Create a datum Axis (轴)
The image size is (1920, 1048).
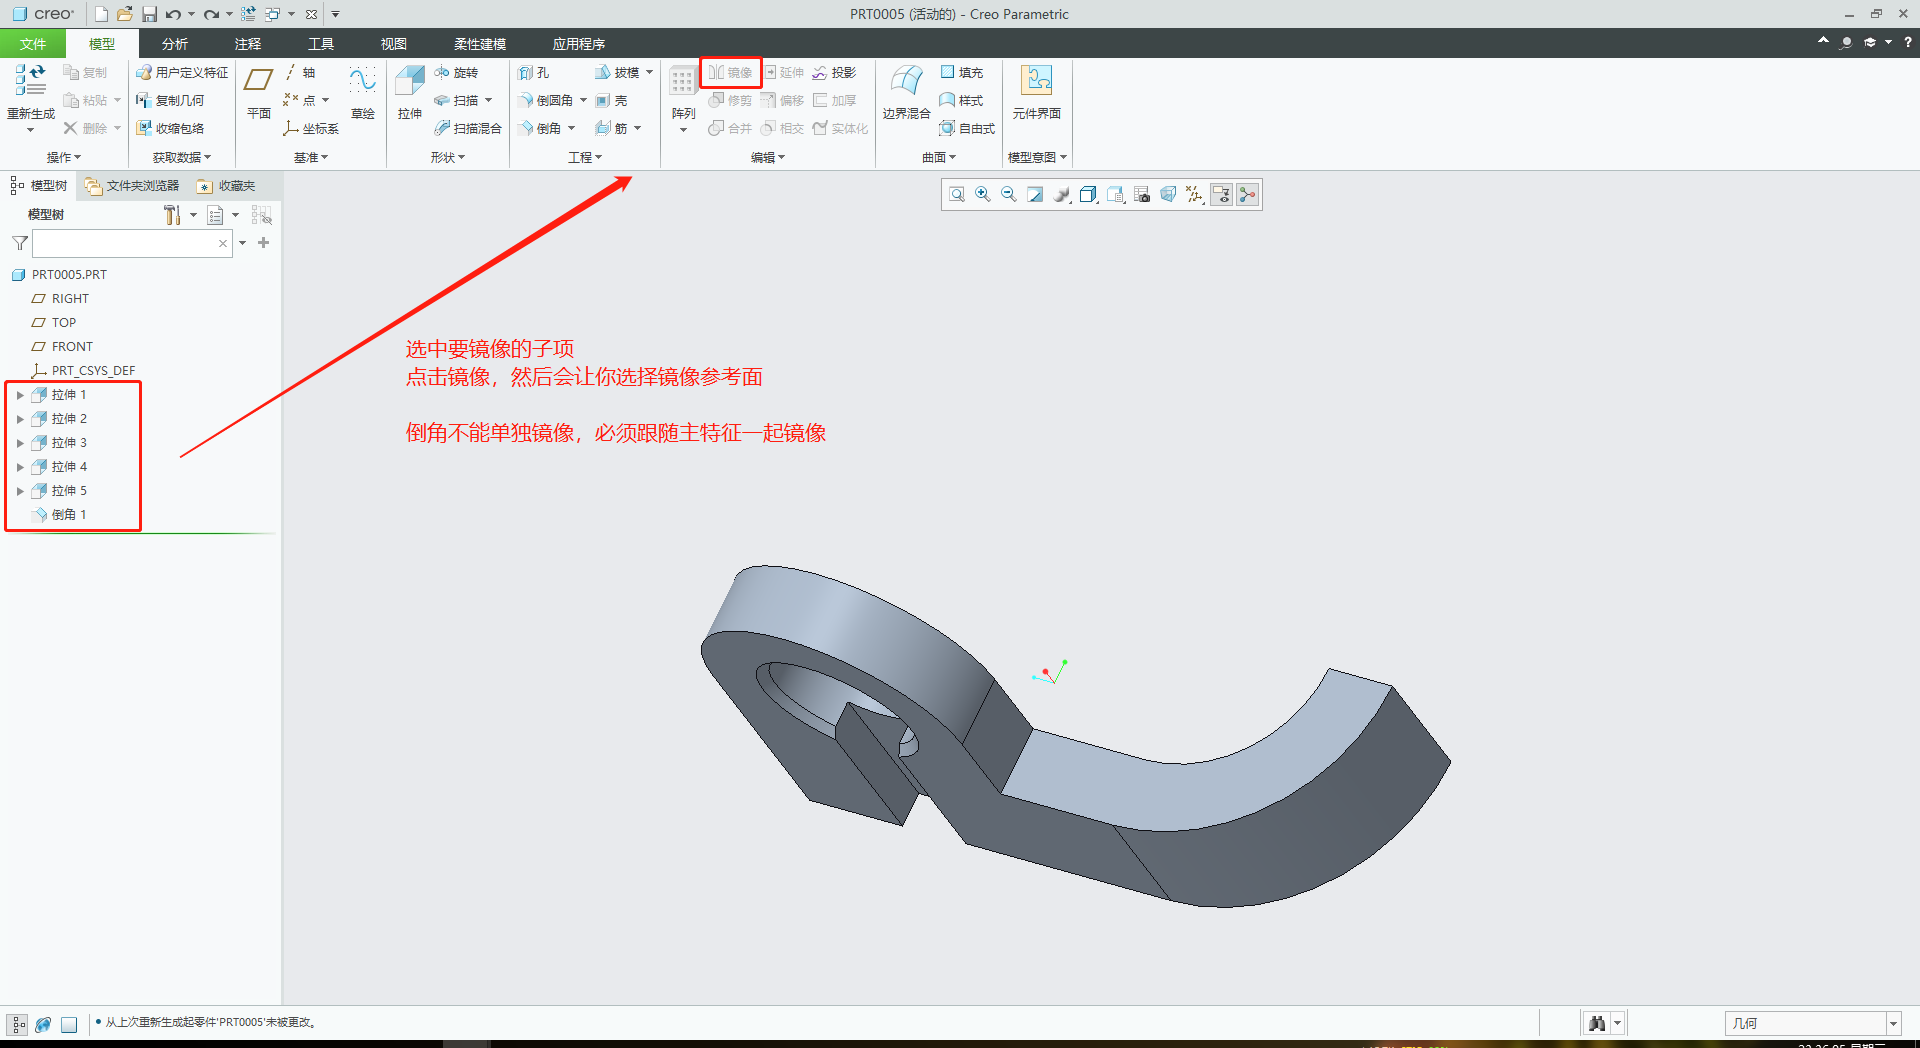[300, 72]
